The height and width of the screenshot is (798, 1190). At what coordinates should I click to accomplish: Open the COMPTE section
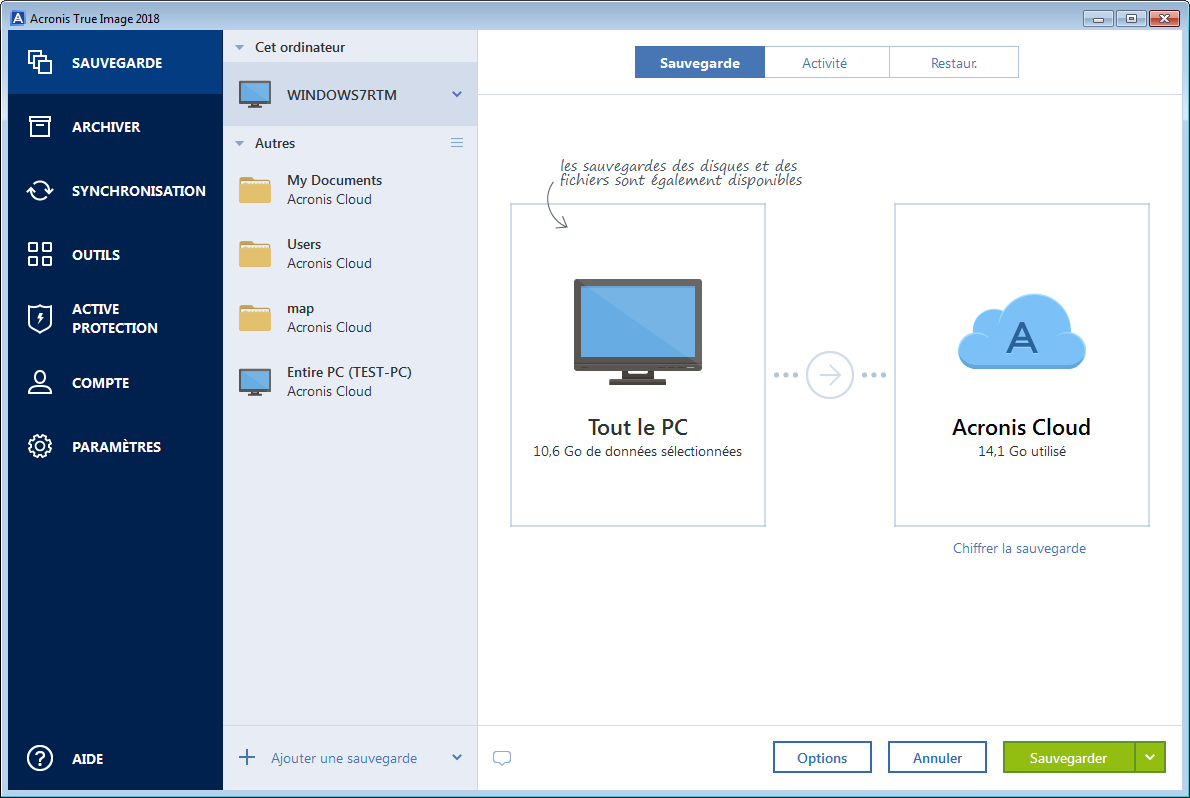point(115,383)
